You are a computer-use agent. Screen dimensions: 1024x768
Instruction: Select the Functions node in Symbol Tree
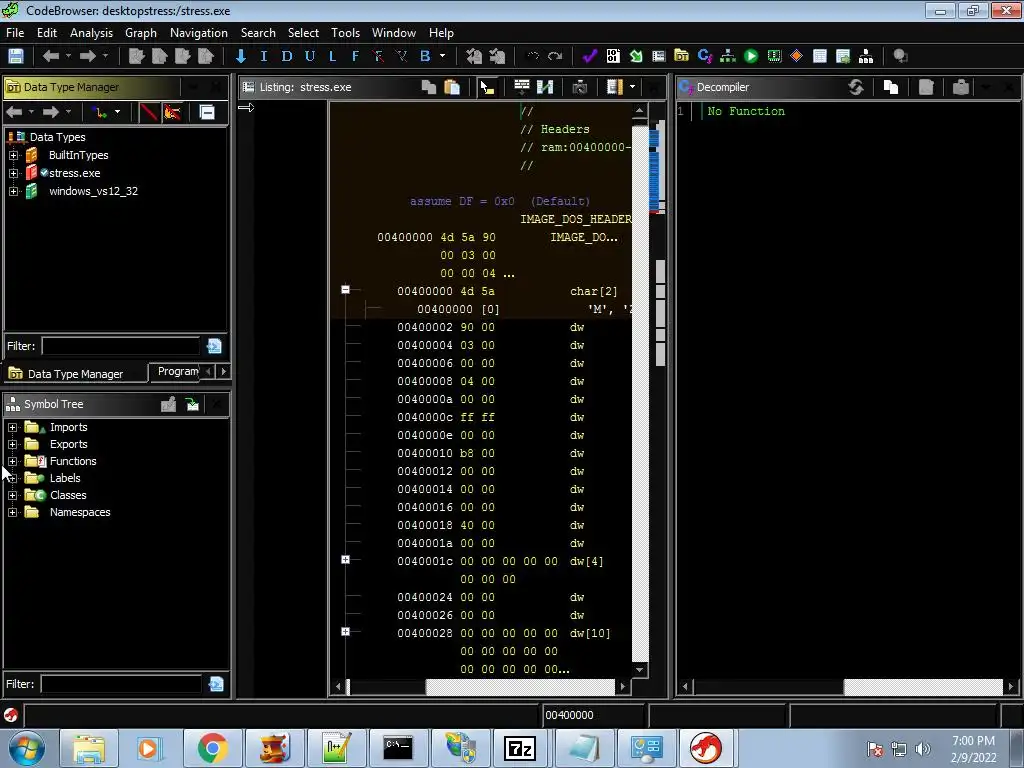point(73,461)
